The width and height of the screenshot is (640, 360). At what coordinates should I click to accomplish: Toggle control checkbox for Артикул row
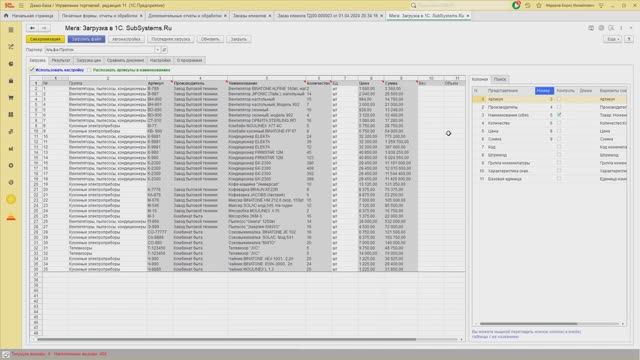coord(559,99)
